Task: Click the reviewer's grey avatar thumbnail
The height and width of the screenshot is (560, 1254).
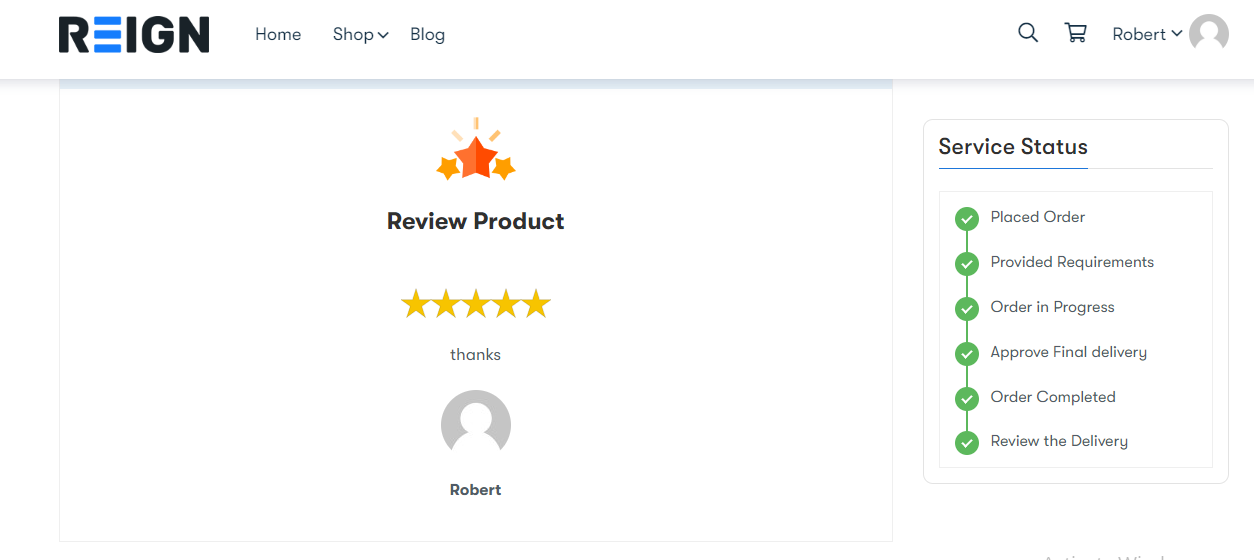Action: point(476,425)
